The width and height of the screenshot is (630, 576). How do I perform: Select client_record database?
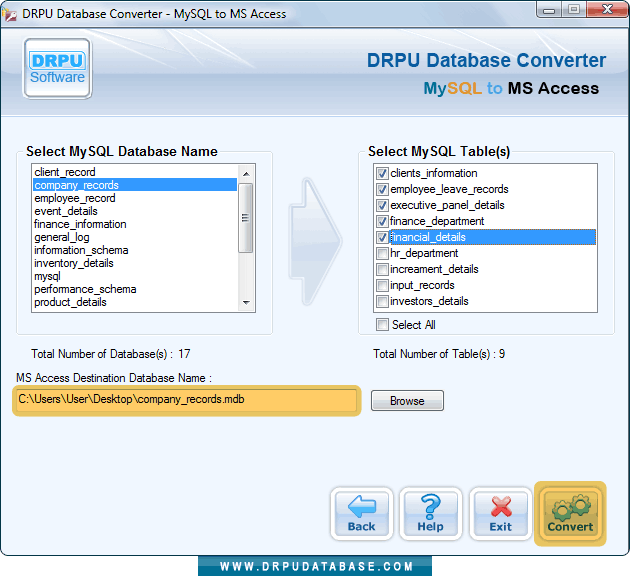[135, 172]
